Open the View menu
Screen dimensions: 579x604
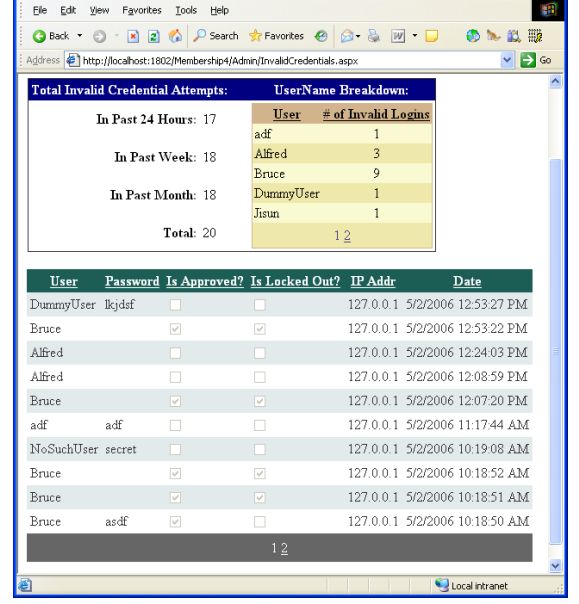[99, 10]
